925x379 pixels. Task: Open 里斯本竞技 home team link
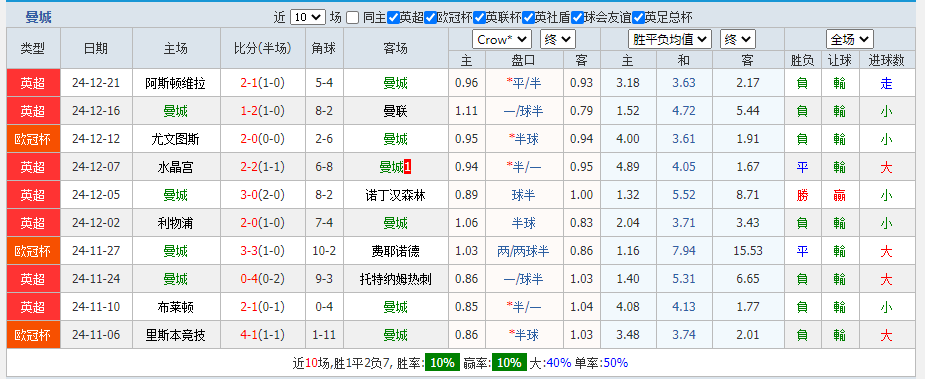point(176,335)
